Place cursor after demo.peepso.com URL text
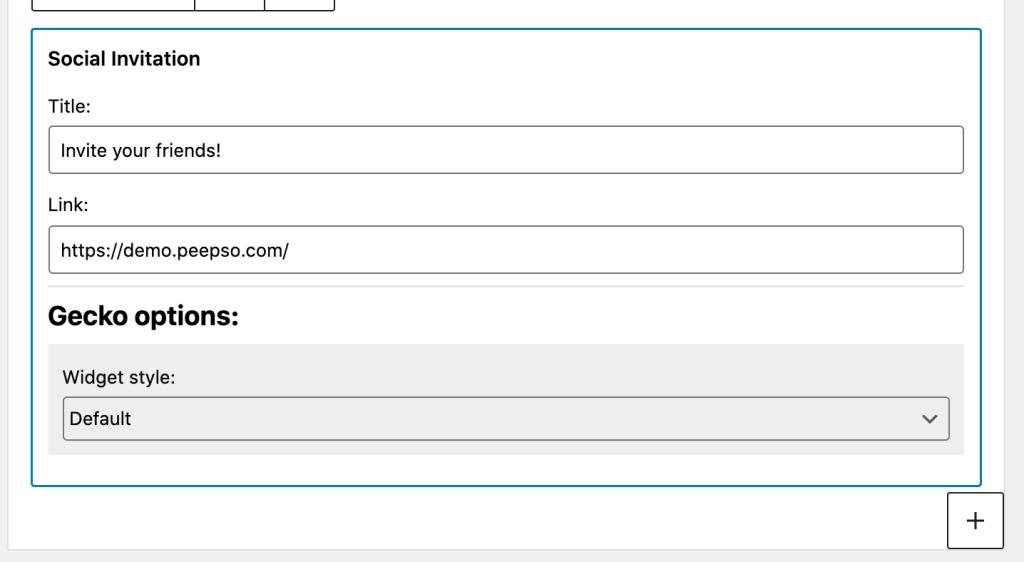The height and width of the screenshot is (562, 1024). [x=291, y=251]
